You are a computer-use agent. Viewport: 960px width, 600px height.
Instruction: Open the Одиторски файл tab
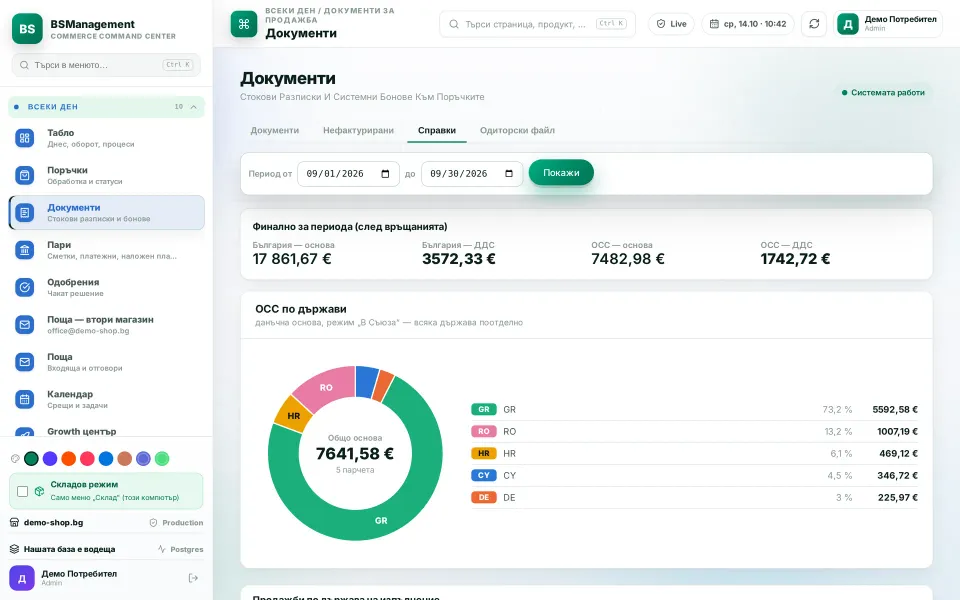point(517,130)
